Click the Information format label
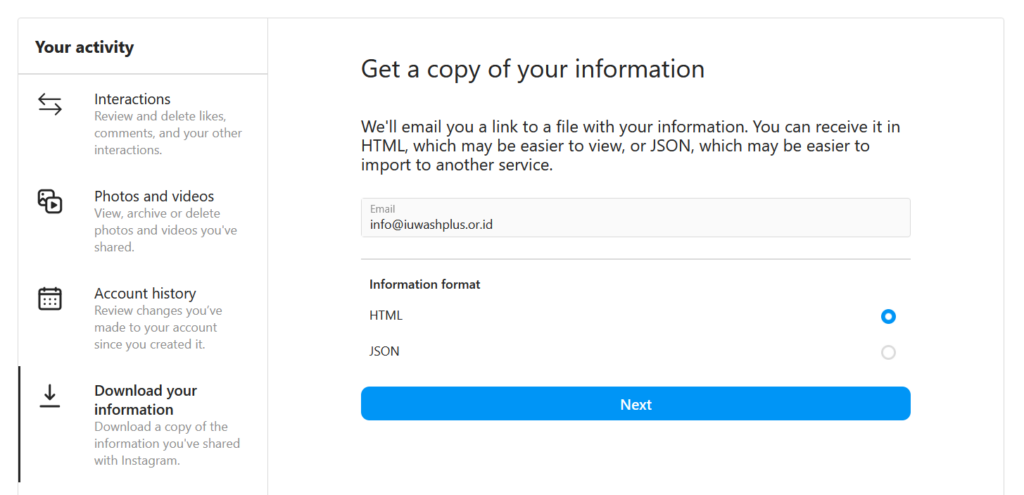This screenshot has width=1024, height=495. coord(424,285)
